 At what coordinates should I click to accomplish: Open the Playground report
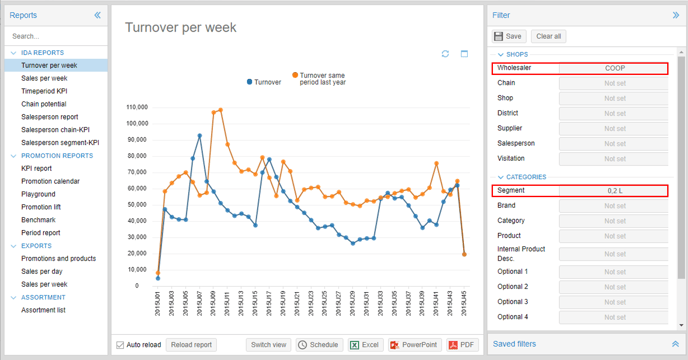pyautogui.click(x=38, y=194)
